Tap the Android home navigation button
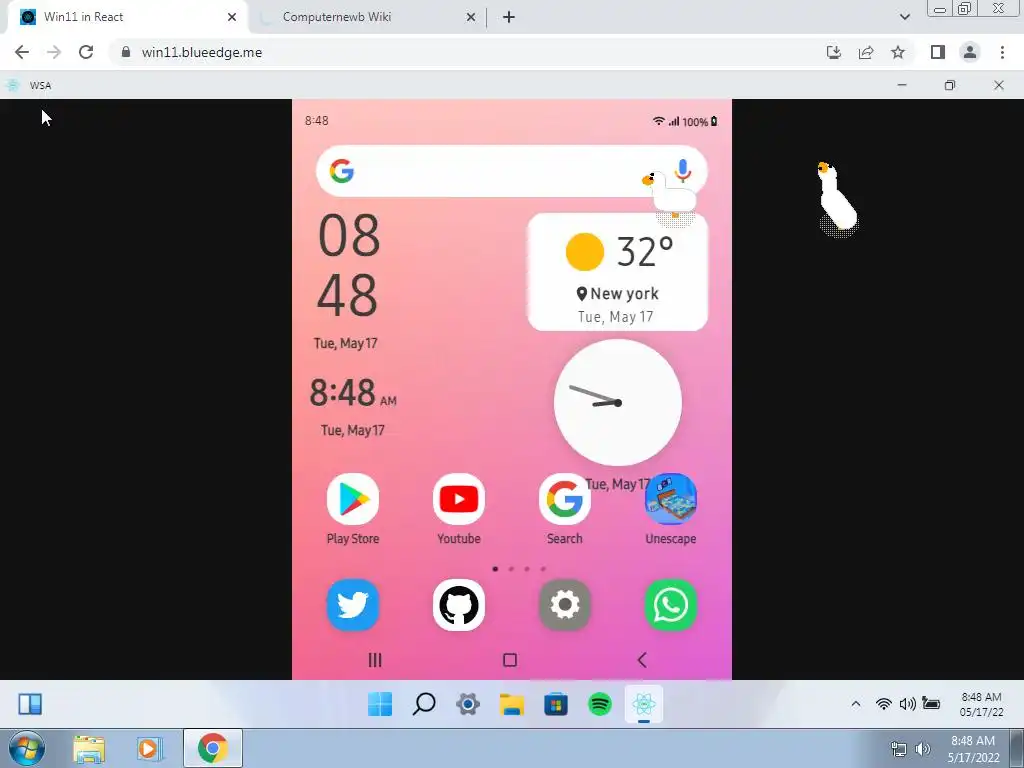Image resolution: width=1024 pixels, height=768 pixels. click(x=510, y=660)
